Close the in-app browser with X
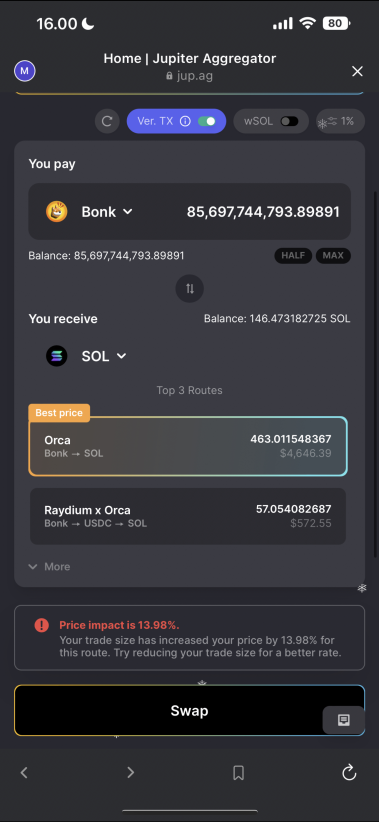 pos(358,71)
